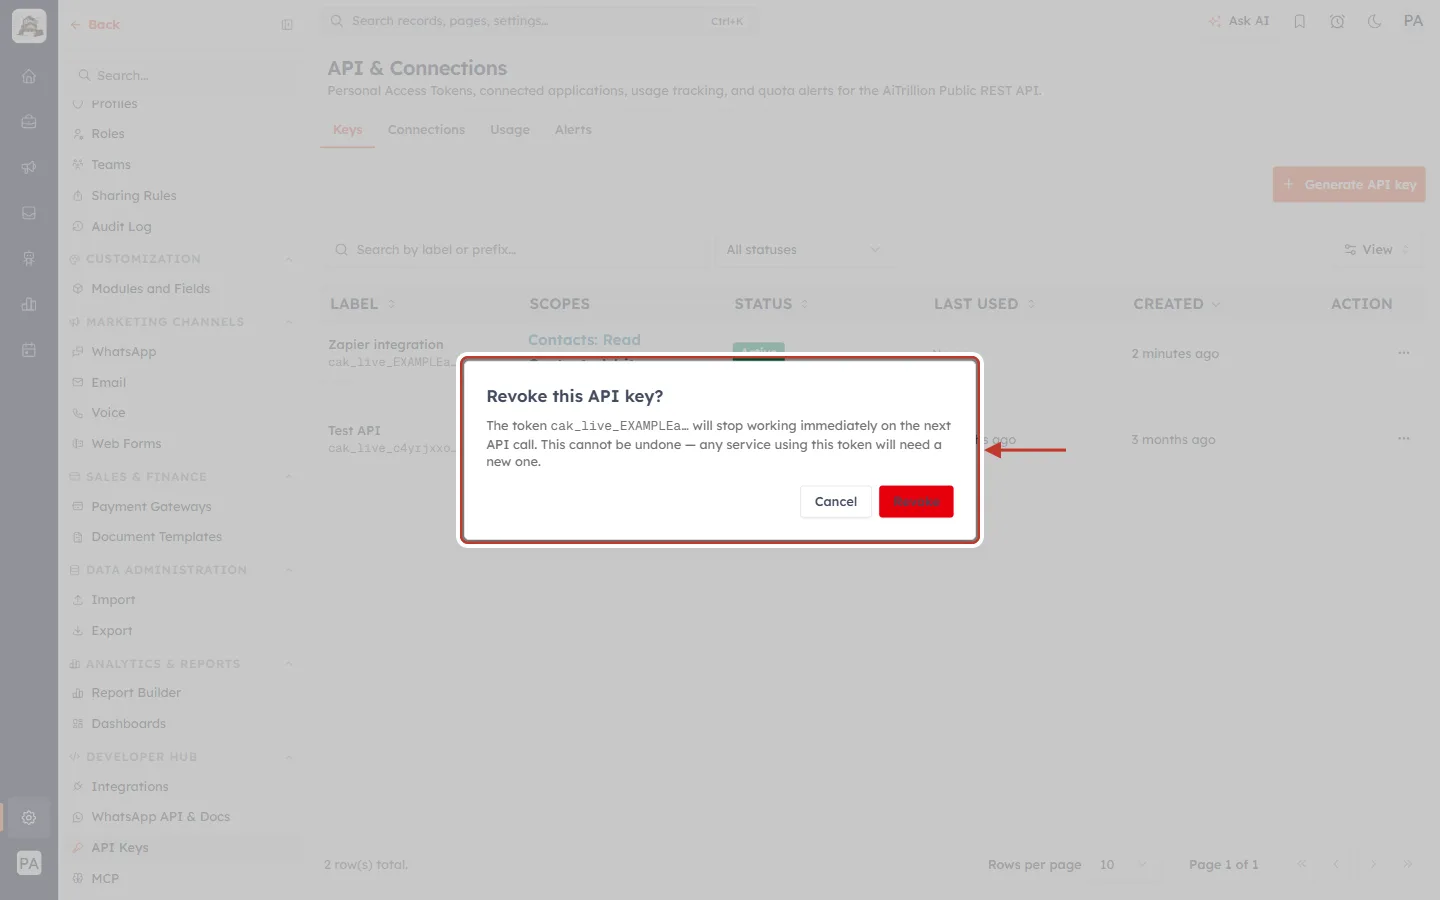Viewport: 1440px width, 900px height.
Task: Open WhatsApp API & Docs in the sidebar
Action: tap(160, 817)
